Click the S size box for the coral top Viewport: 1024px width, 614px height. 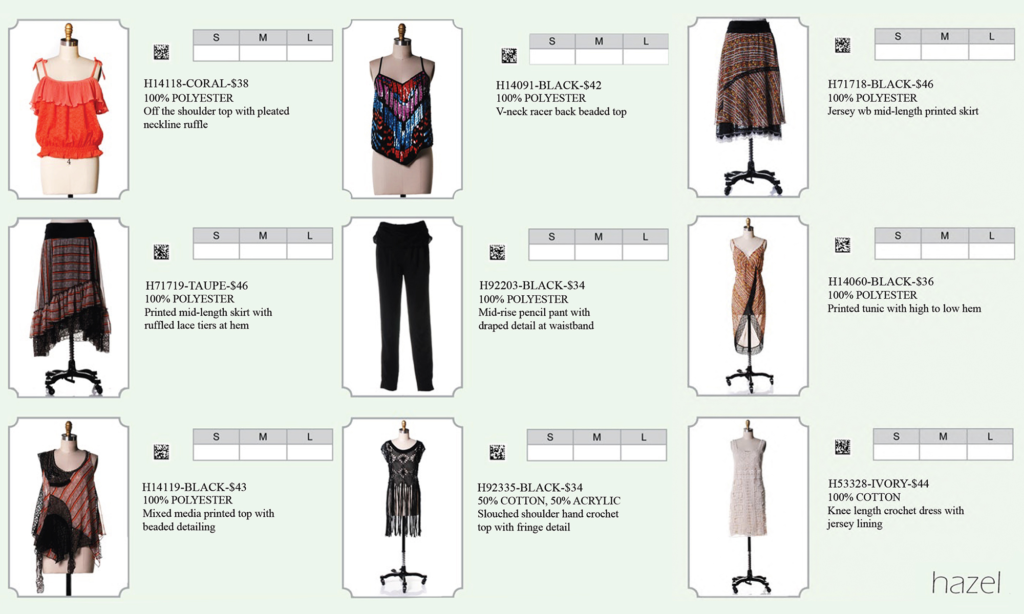click(x=216, y=53)
